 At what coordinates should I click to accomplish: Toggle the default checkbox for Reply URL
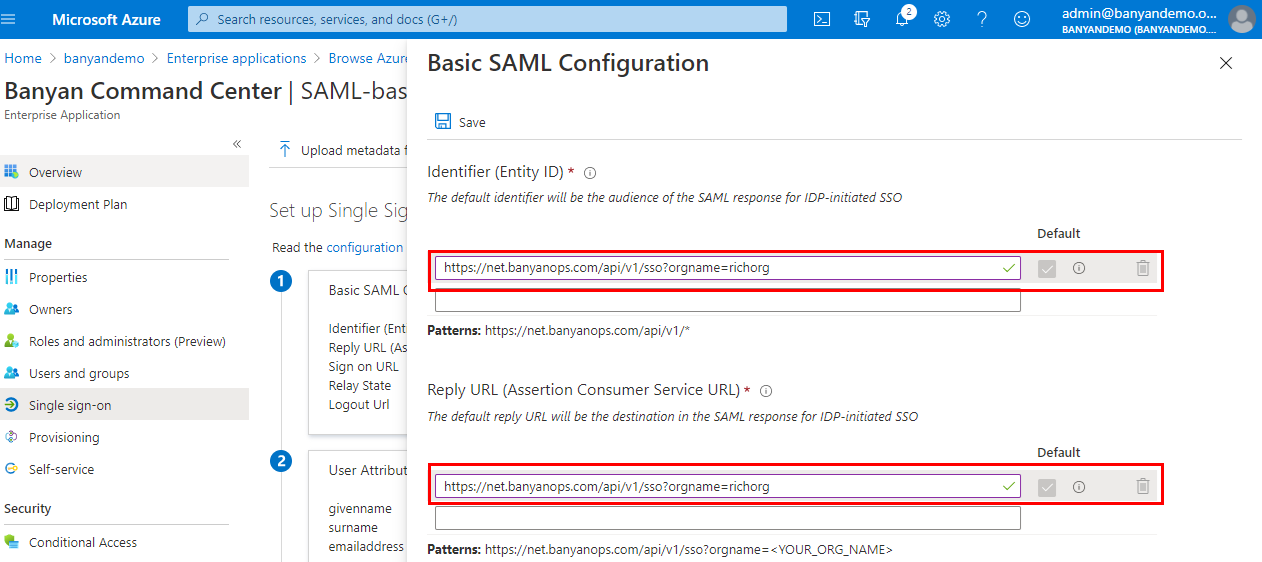[1047, 487]
